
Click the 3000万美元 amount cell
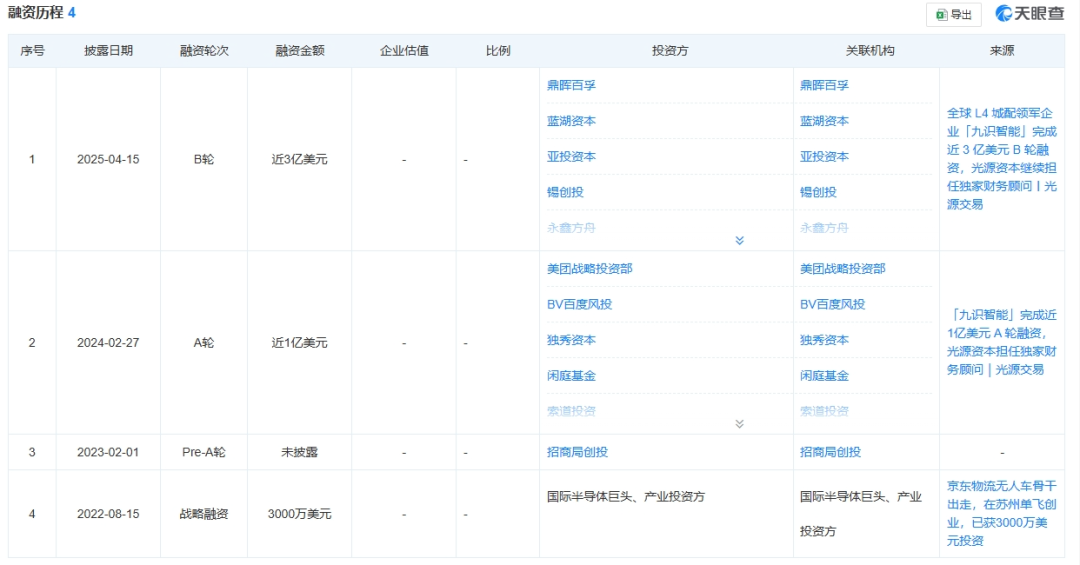300,514
